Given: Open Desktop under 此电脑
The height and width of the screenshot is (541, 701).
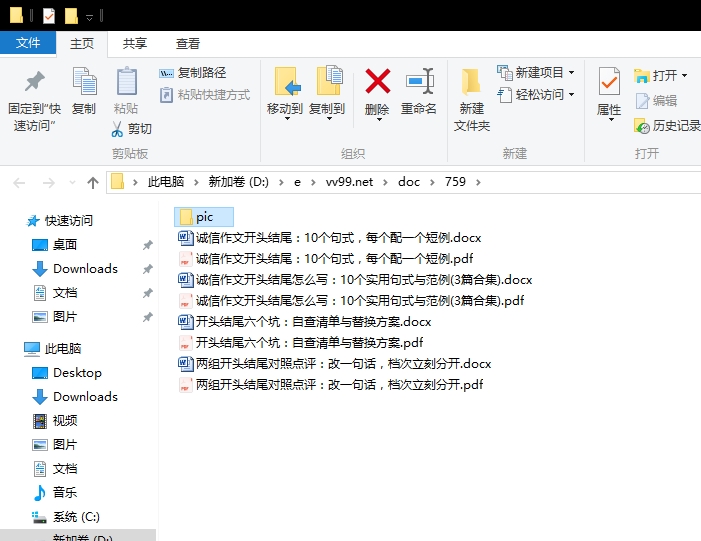Looking at the screenshot, I should click(67, 373).
